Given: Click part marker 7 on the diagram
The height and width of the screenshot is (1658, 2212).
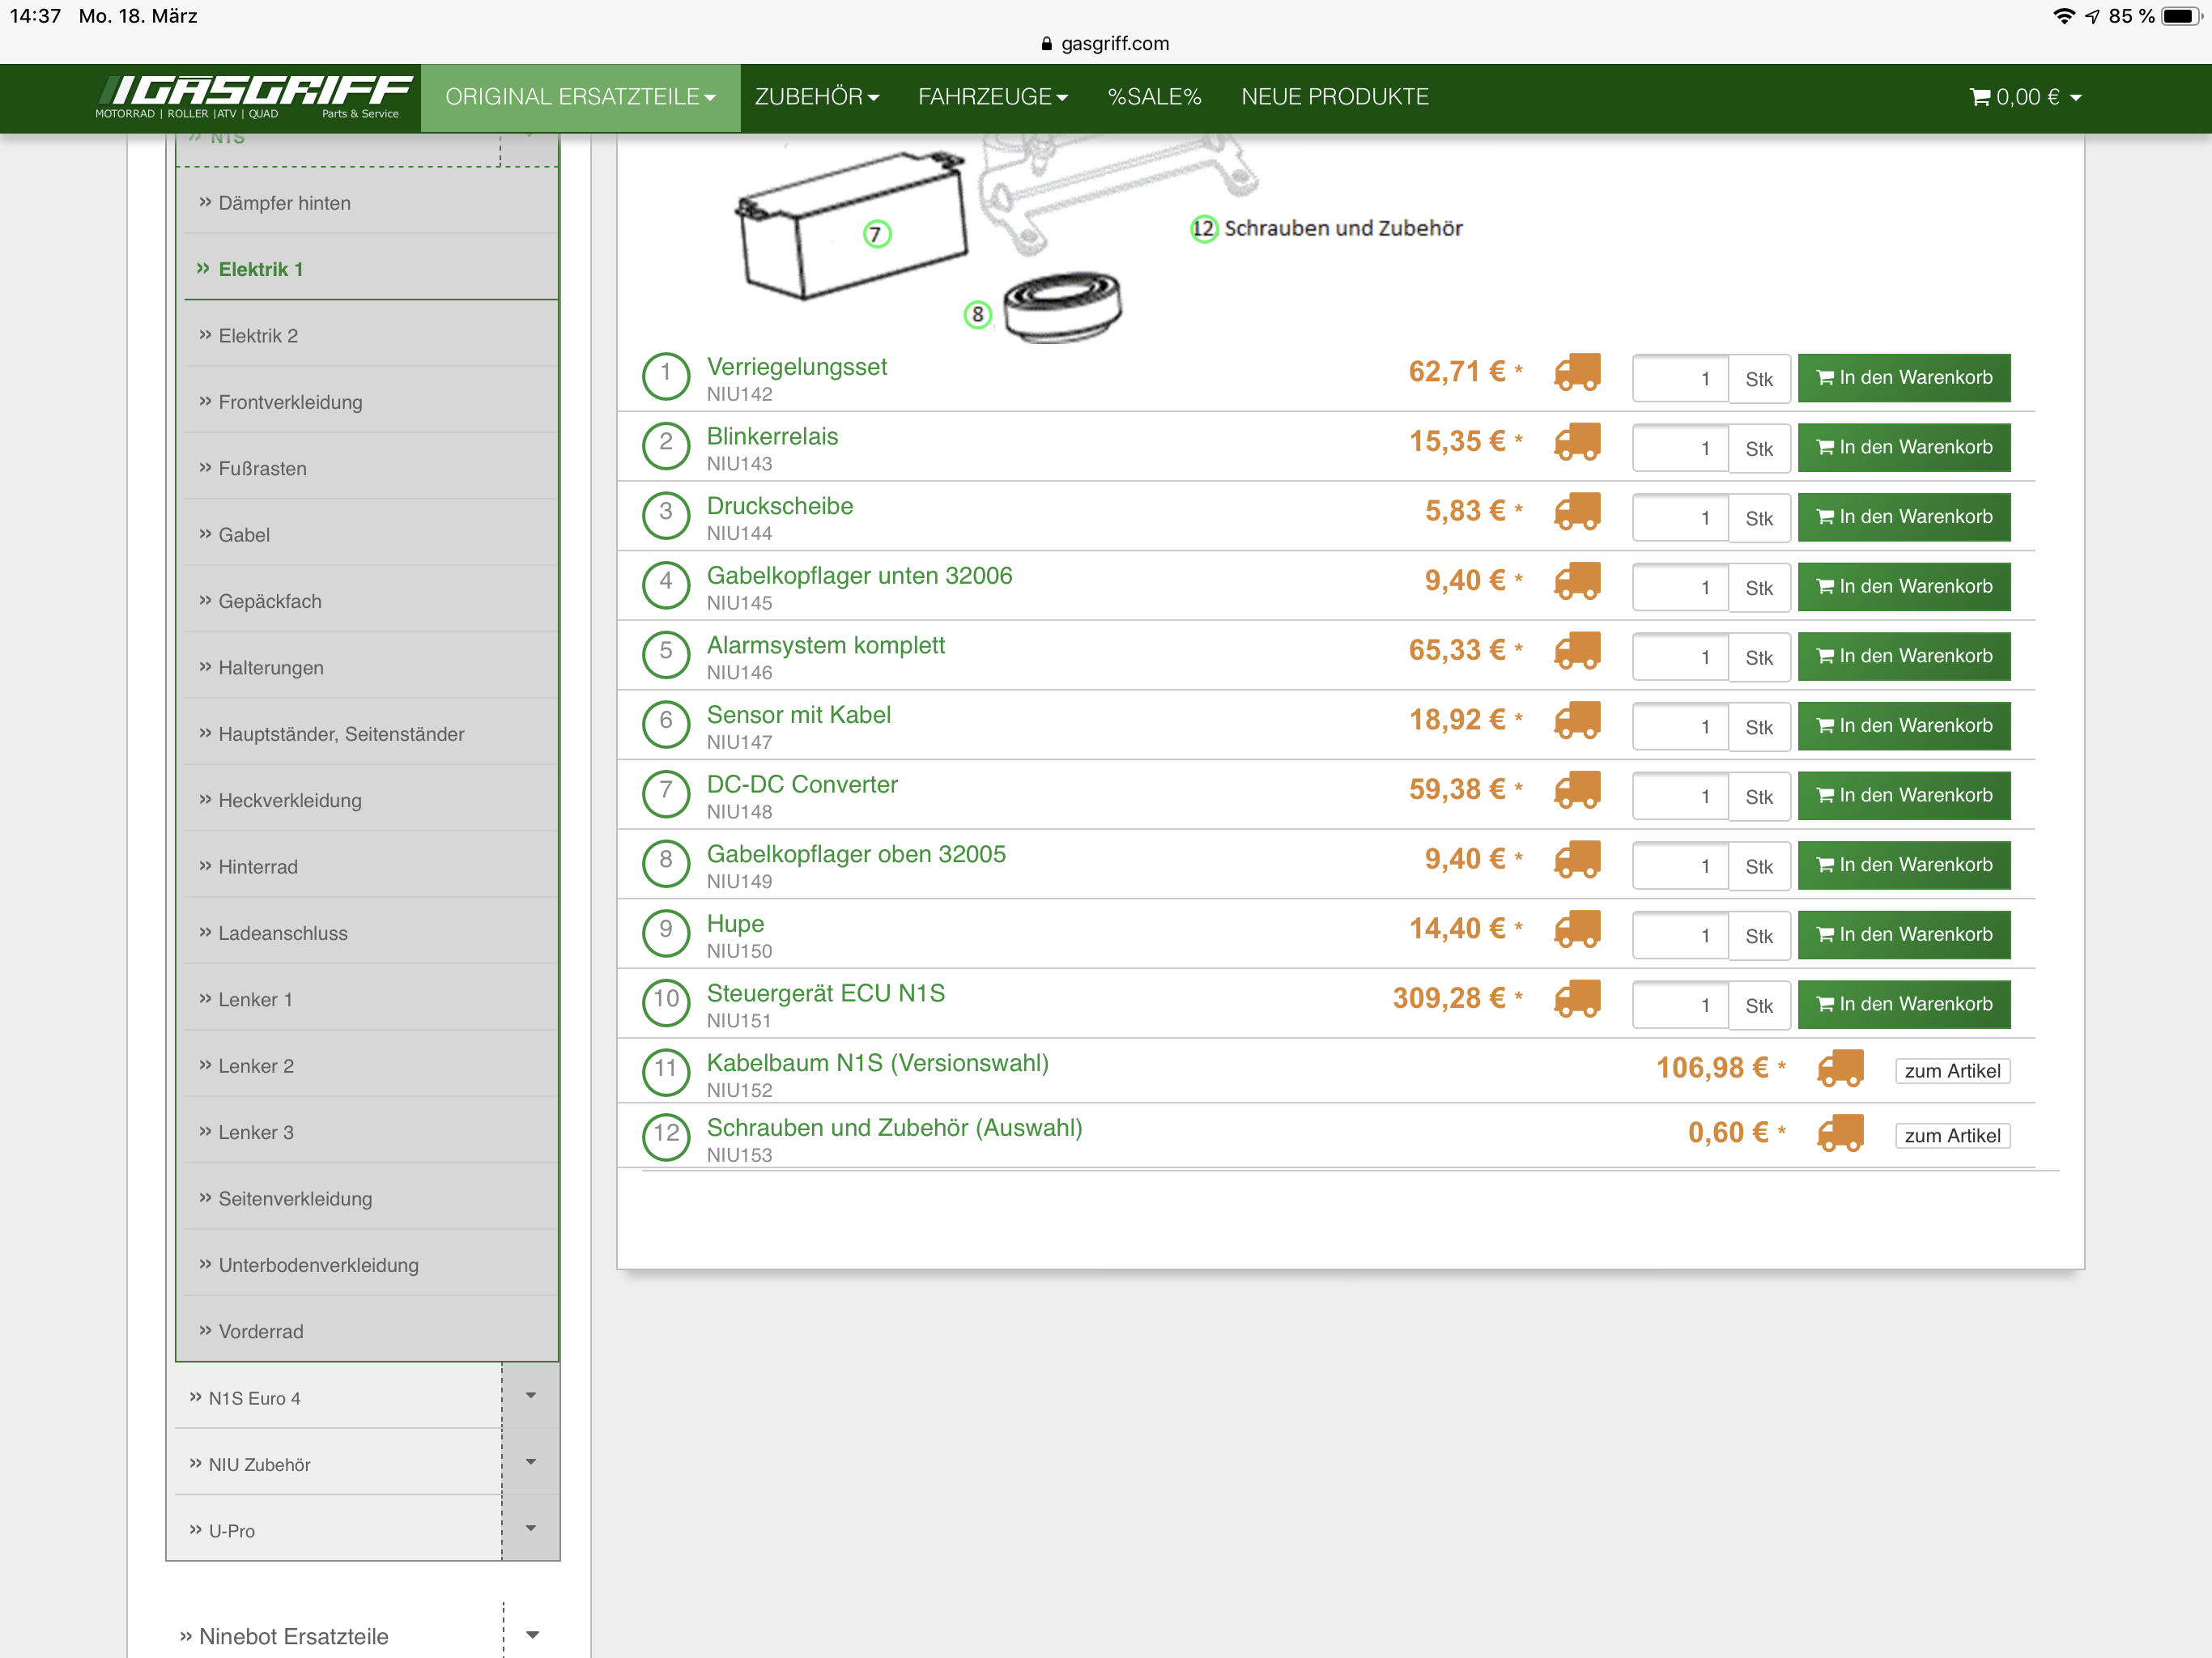Looking at the screenshot, I should point(876,234).
